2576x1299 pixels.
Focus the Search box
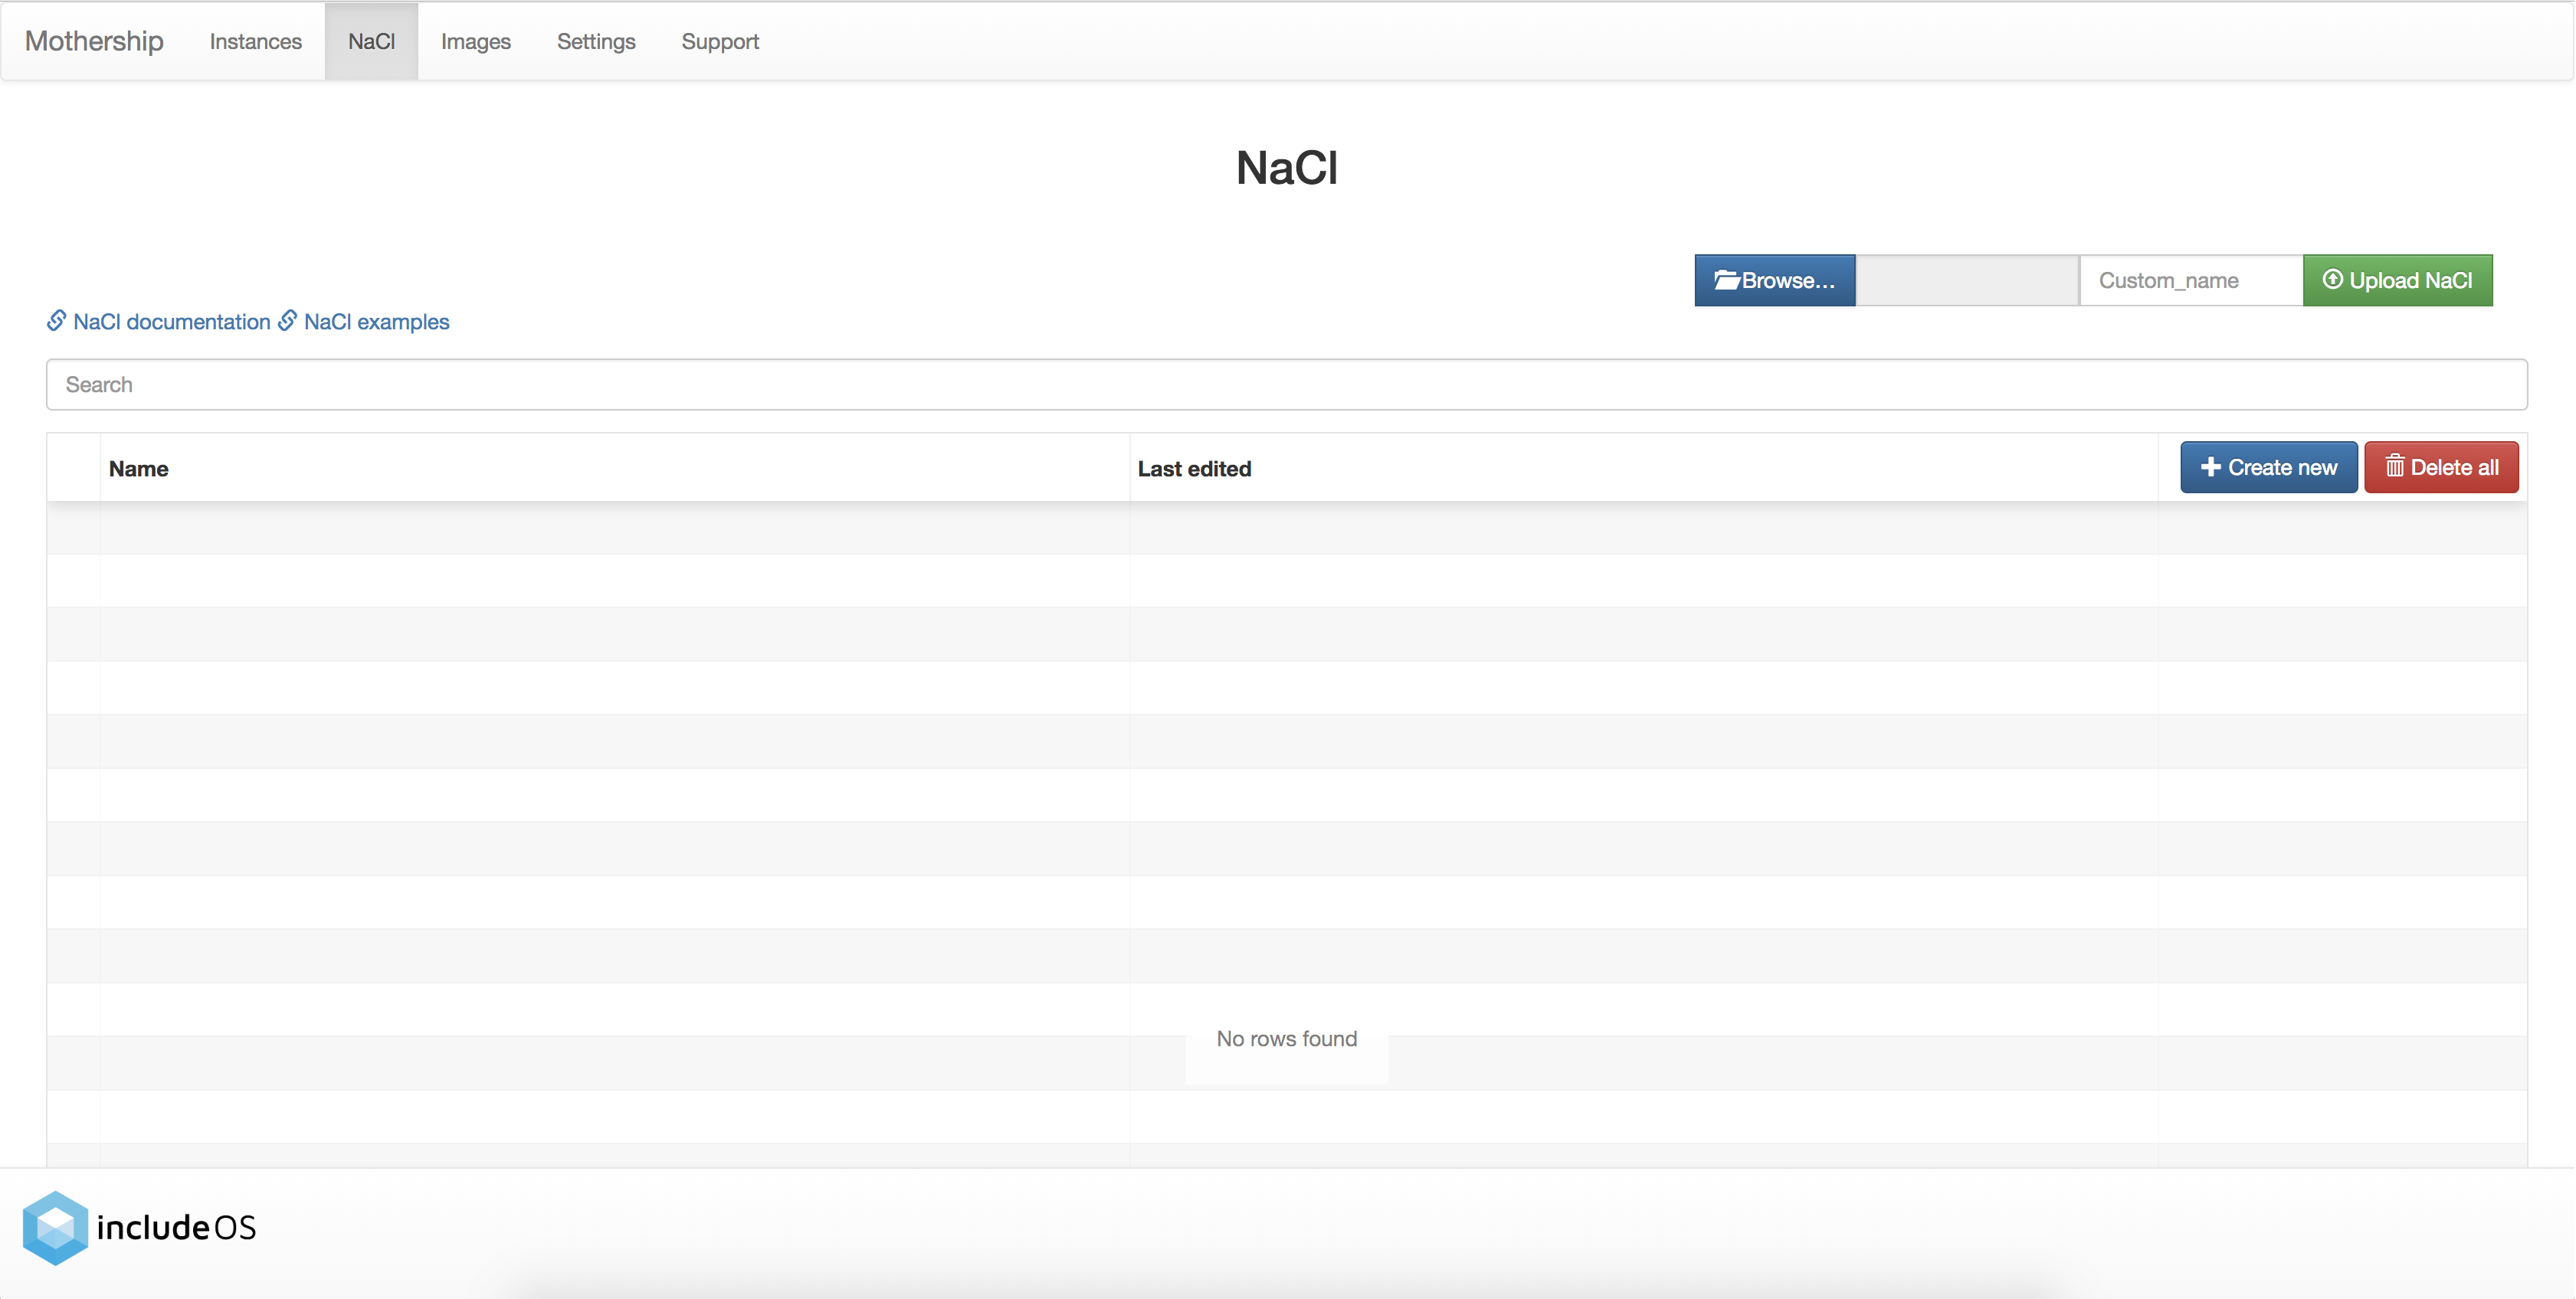pos(1286,385)
